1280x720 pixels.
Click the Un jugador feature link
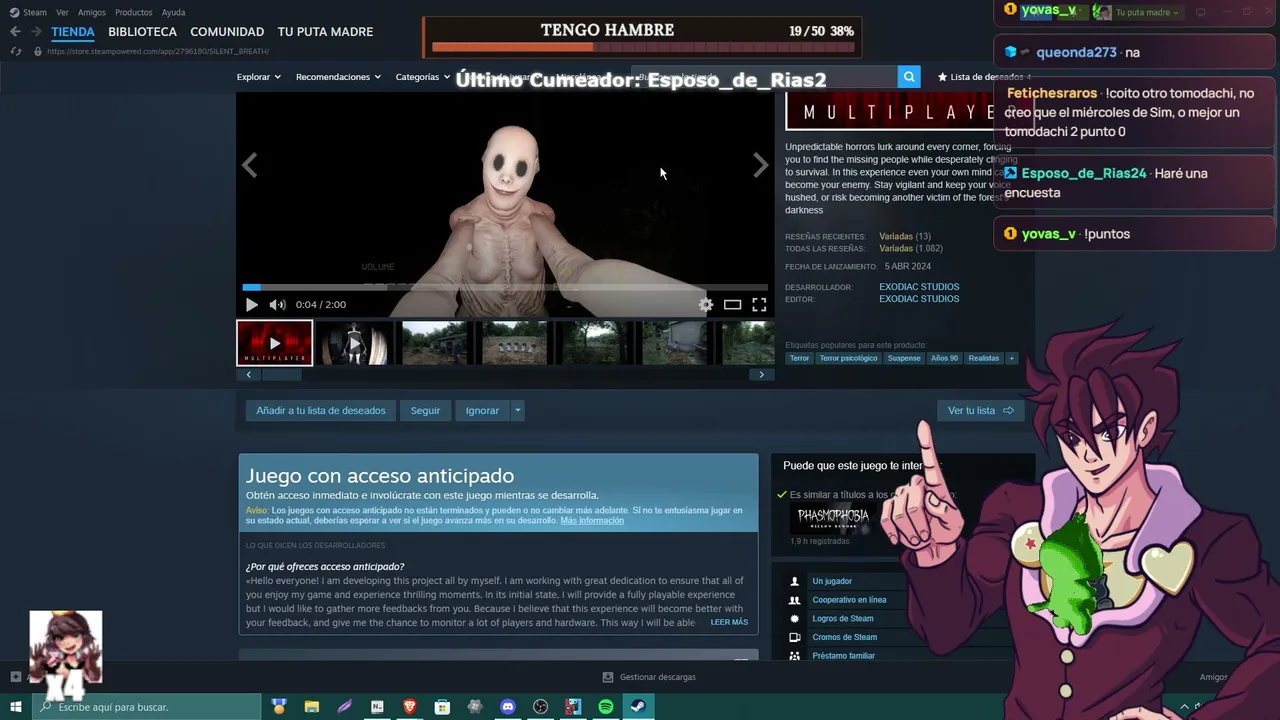[x=832, y=581]
